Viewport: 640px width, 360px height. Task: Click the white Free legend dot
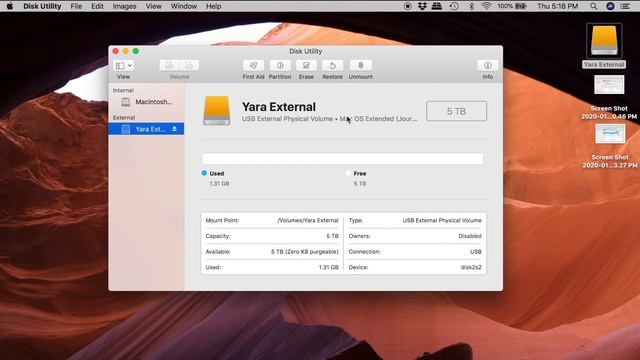[x=348, y=173]
